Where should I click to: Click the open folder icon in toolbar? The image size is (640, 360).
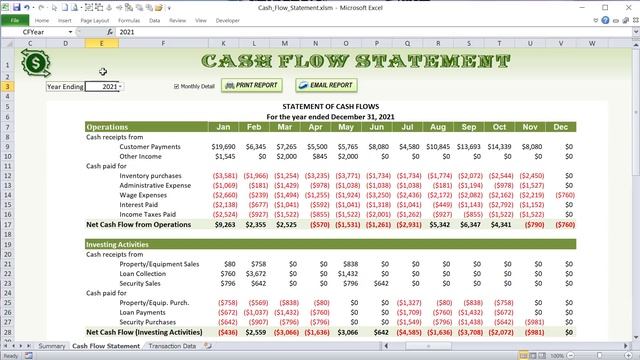pyautogui.click(x=158, y=7)
